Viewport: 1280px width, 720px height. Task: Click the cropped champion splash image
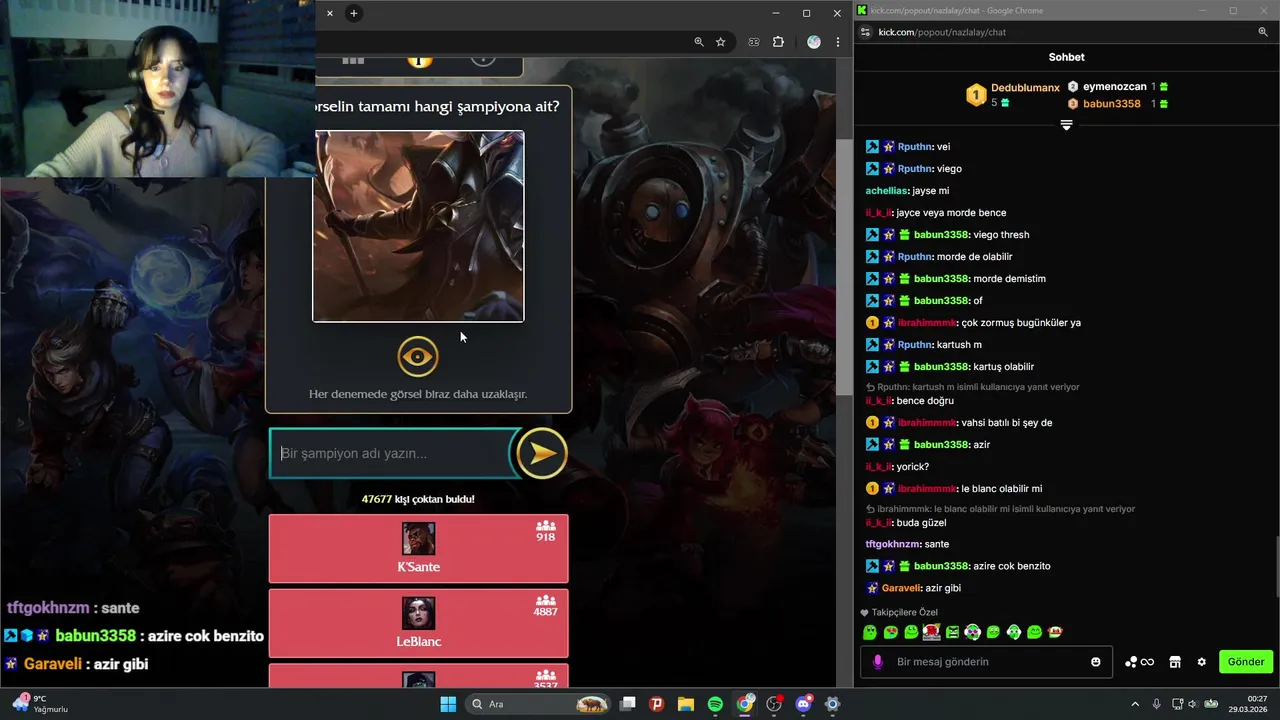418,226
